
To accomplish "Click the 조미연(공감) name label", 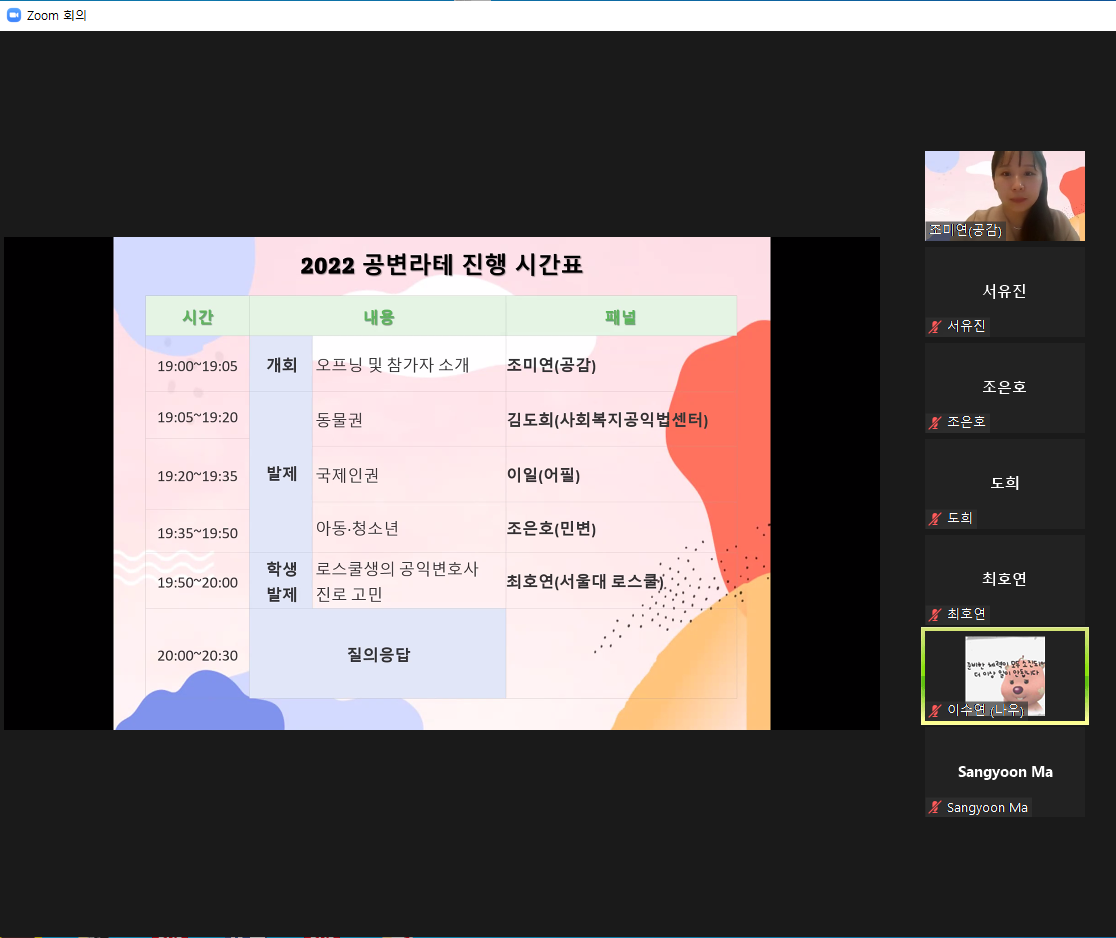I will pyautogui.click(x=964, y=230).
